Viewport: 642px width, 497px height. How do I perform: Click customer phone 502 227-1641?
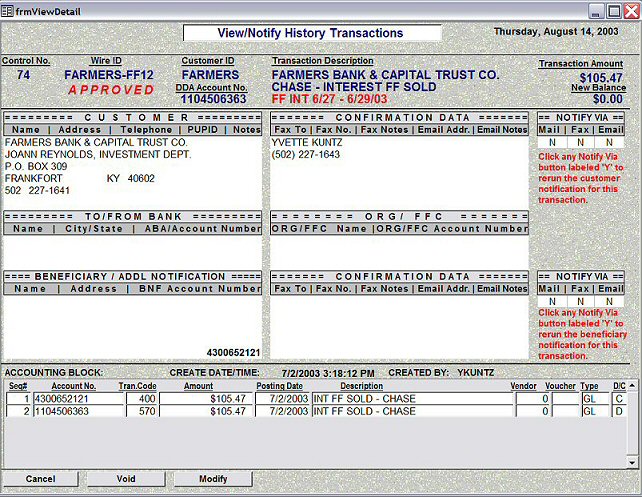coord(37,190)
